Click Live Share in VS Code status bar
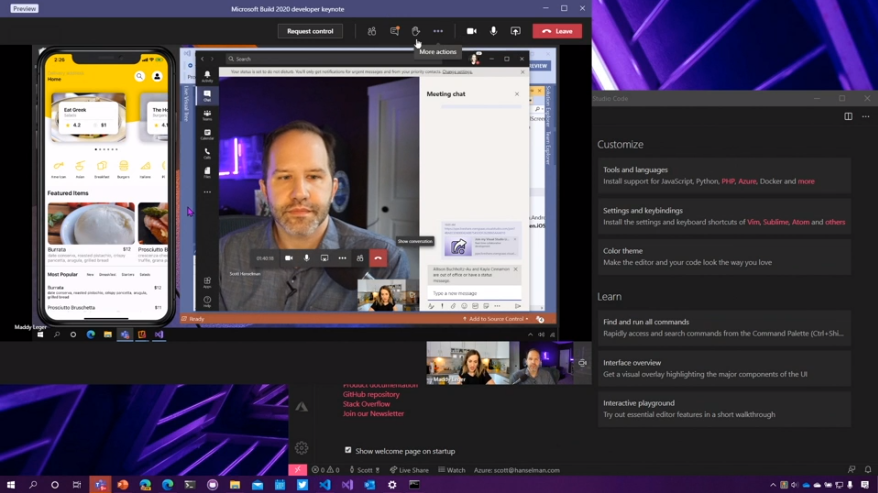The height and width of the screenshot is (493, 878). [409, 470]
